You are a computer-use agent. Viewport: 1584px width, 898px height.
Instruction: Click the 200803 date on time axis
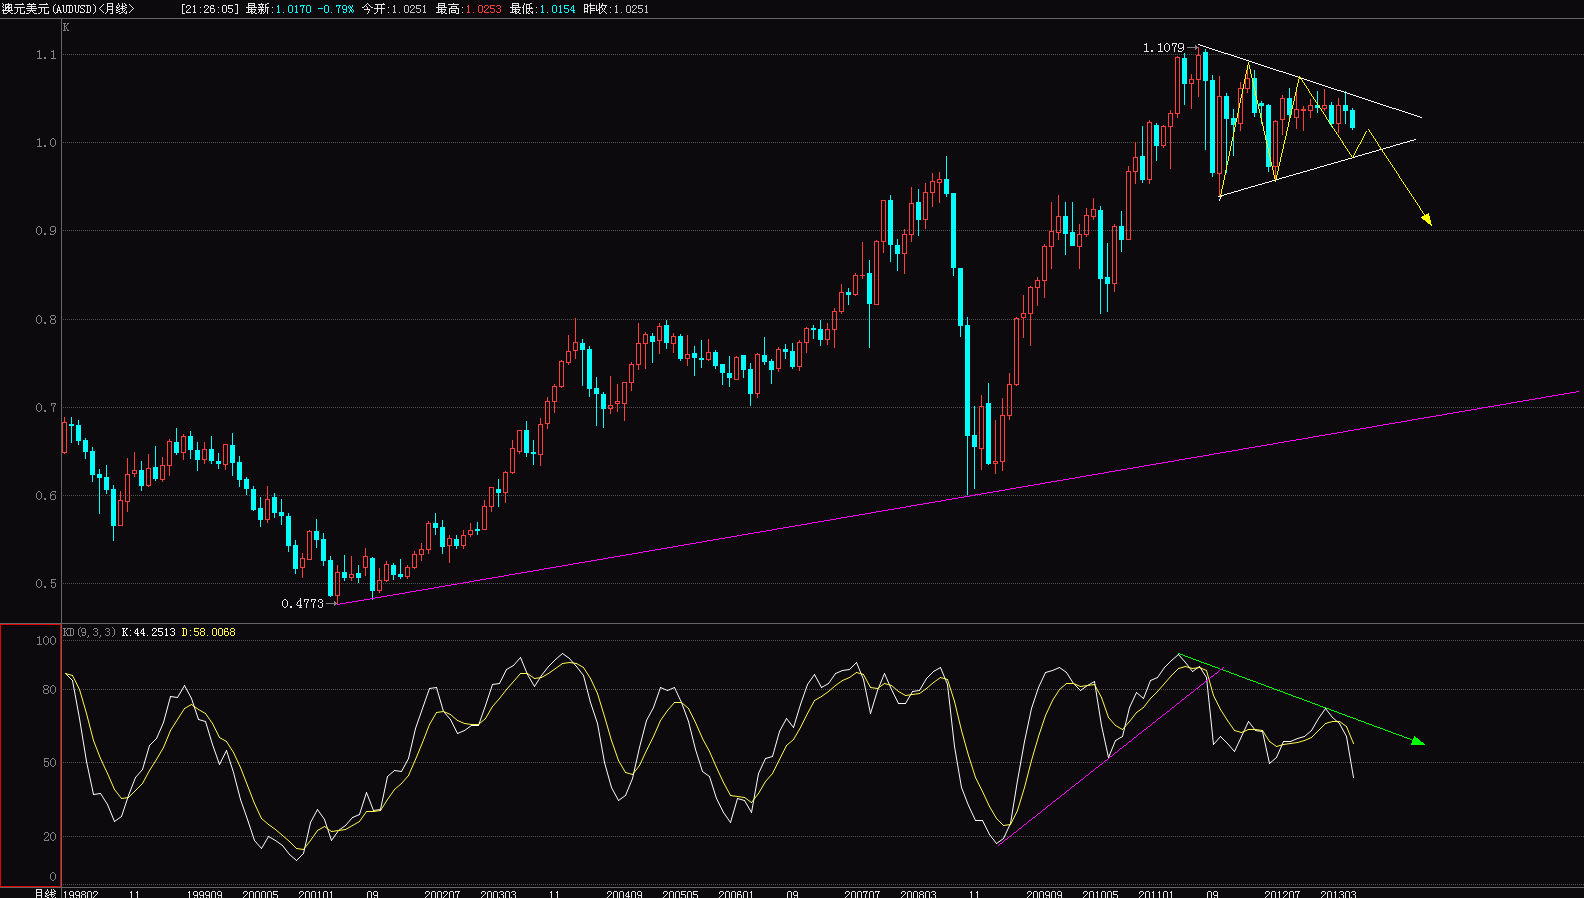[x=918, y=893]
